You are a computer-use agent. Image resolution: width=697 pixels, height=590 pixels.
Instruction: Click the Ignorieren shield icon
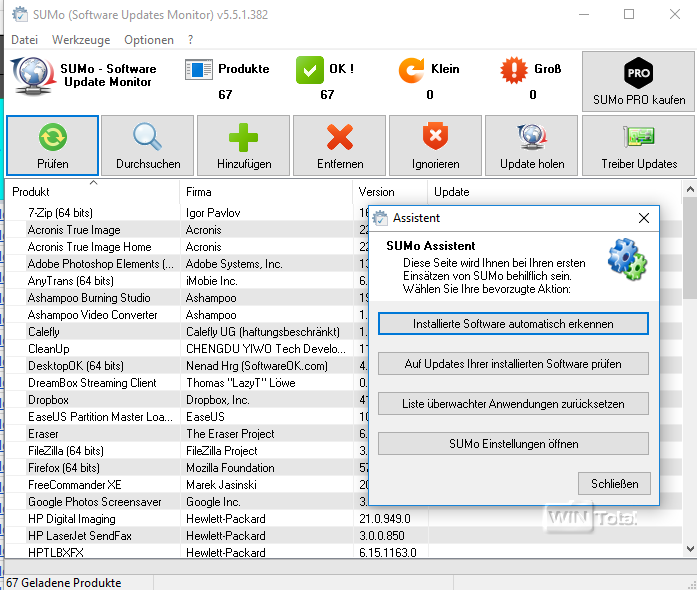(435, 136)
